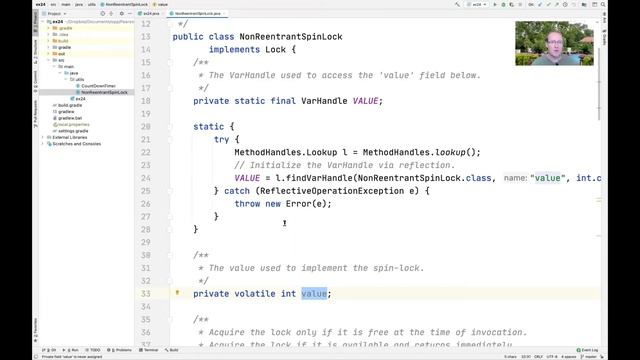640x360 pixels.
Task: Start debugging with the bug icon
Action: 503,4
